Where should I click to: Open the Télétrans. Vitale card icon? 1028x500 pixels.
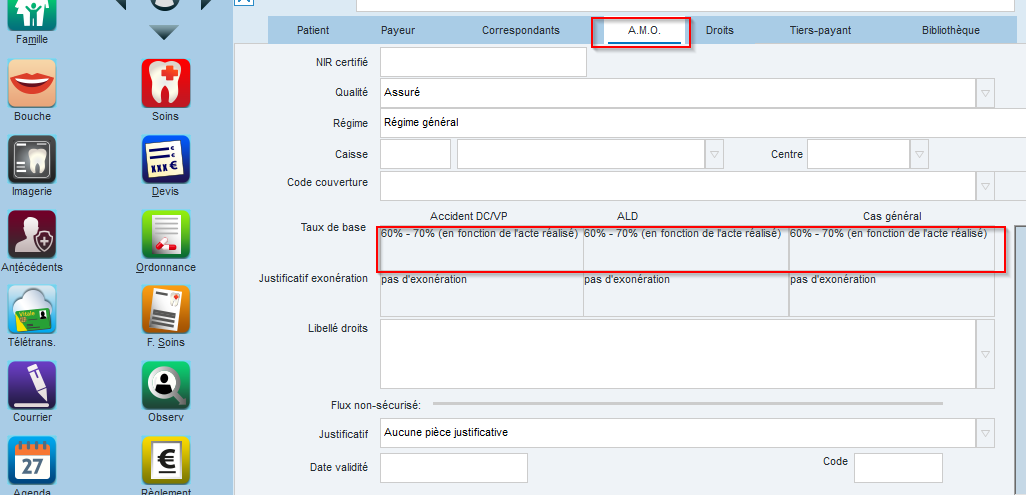(x=31, y=310)
